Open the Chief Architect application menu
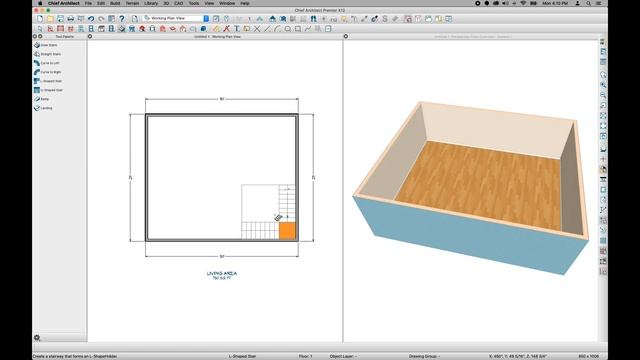640x360 pixels. 64,3
